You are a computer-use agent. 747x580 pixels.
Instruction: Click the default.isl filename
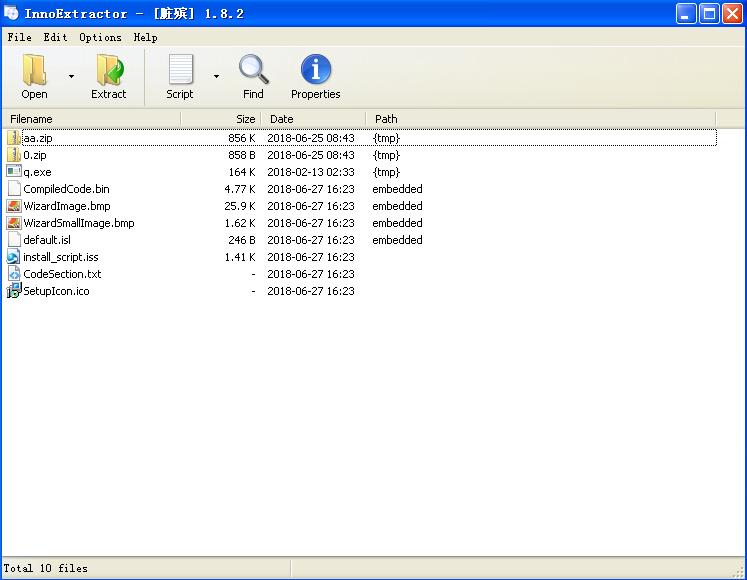pos(47,240)
